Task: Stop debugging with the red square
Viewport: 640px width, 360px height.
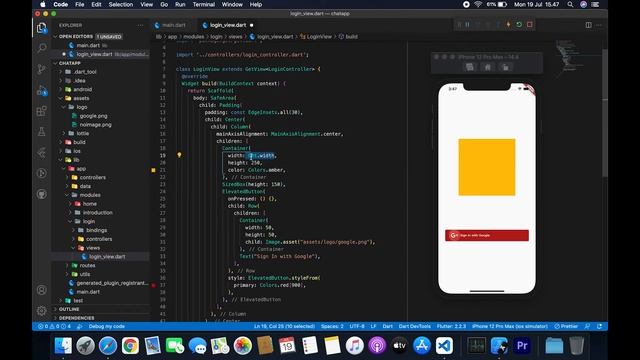Action: point(530,24)
